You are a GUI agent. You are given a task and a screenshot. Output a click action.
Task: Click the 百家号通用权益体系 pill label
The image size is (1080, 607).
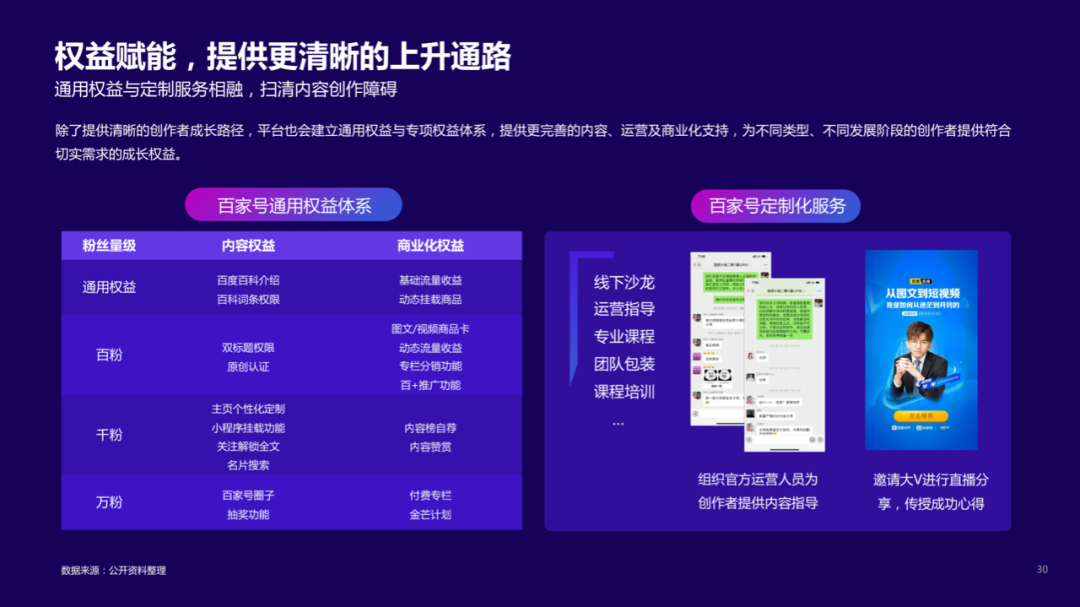click(293, 205)
